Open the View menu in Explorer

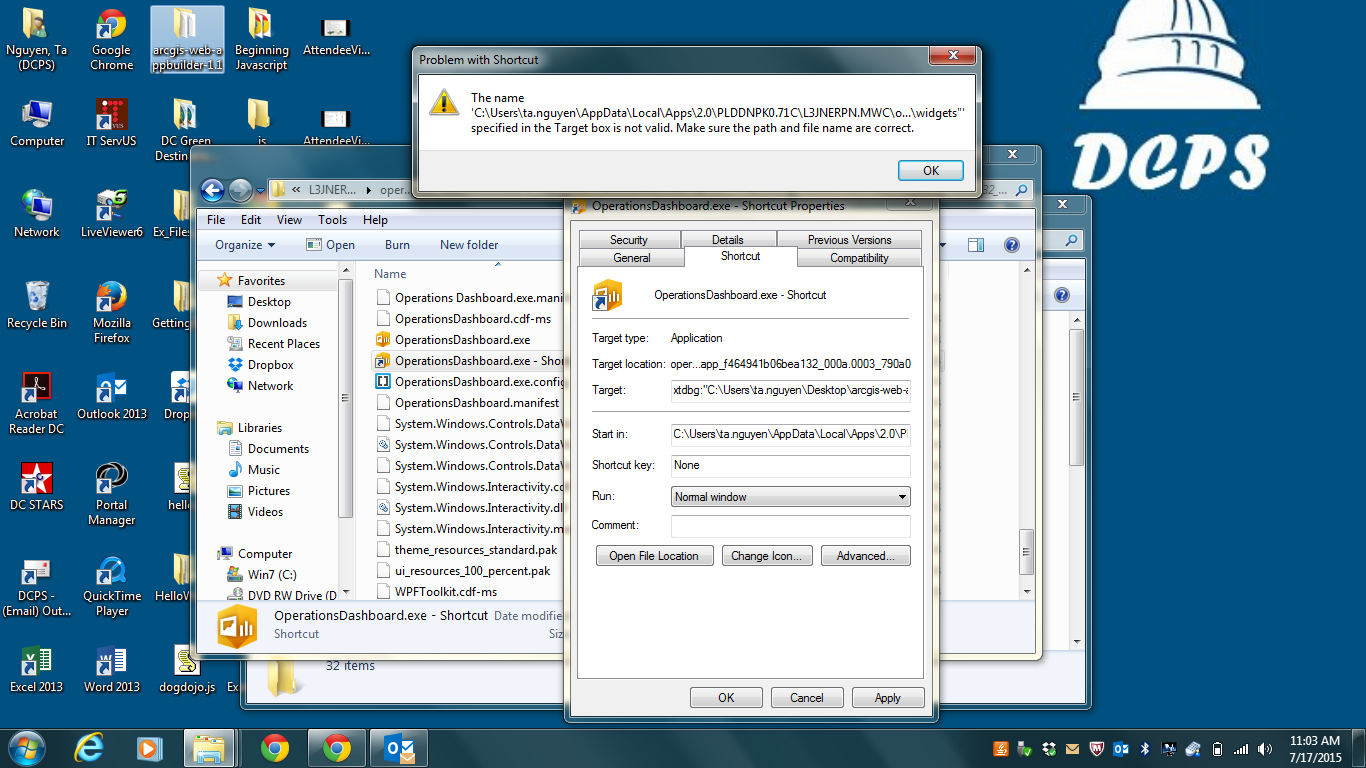click(289, 220)
